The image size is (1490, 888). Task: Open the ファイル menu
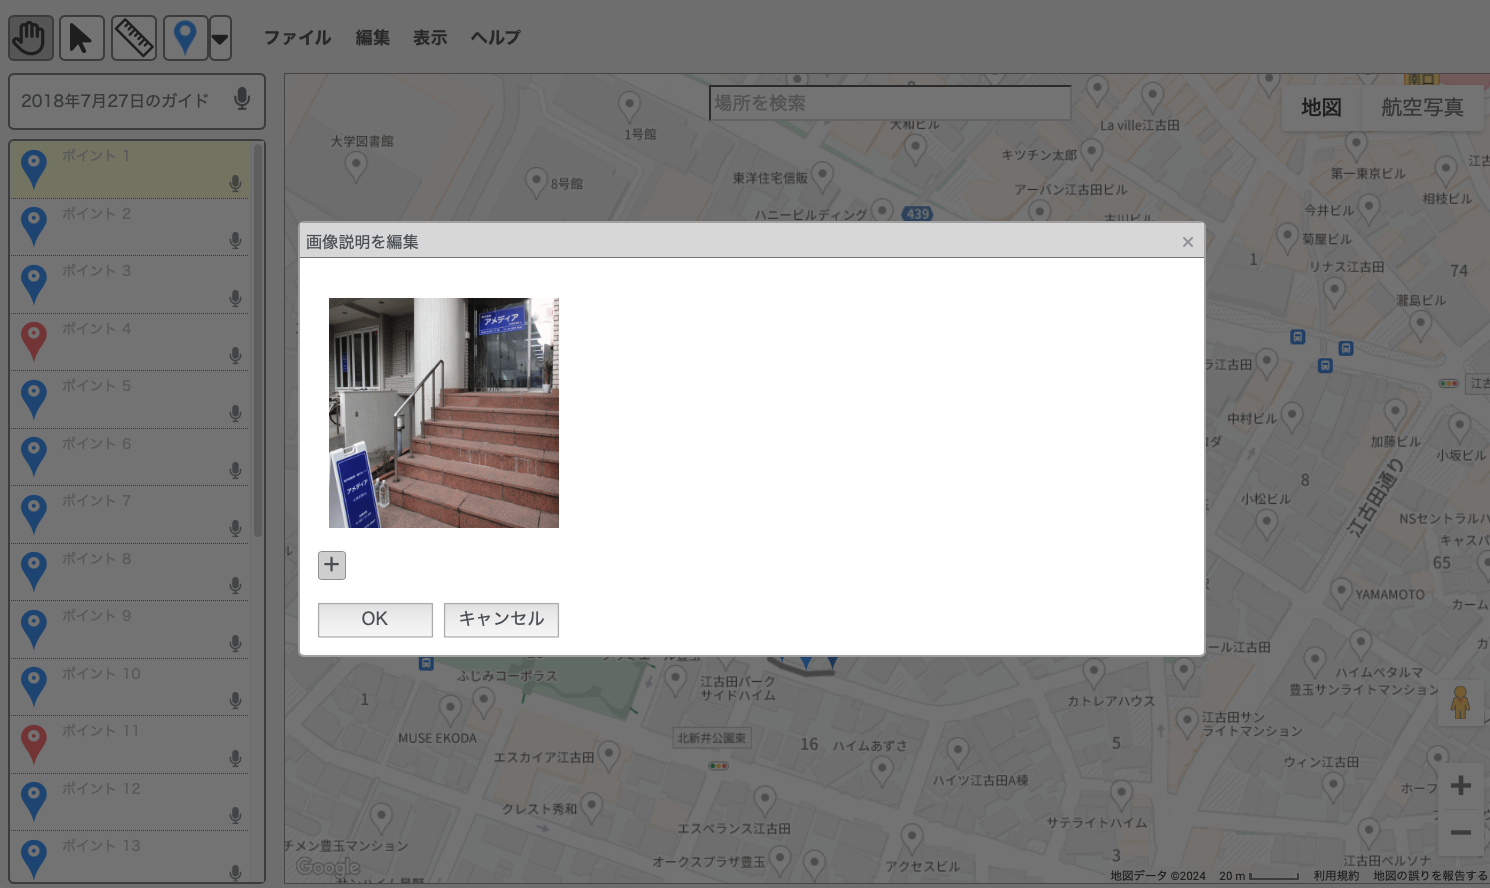pyautogui.click(x=297, y=38)
